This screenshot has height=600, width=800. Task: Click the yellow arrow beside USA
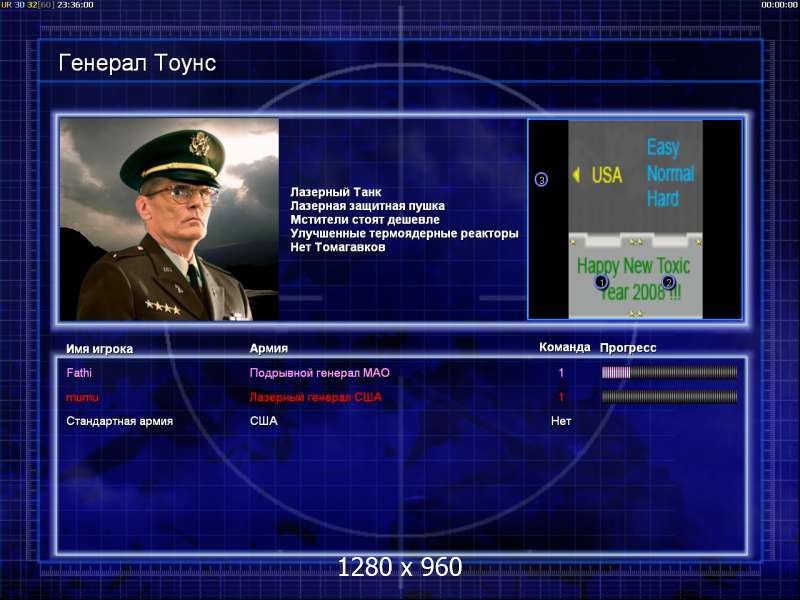(576, 175)
